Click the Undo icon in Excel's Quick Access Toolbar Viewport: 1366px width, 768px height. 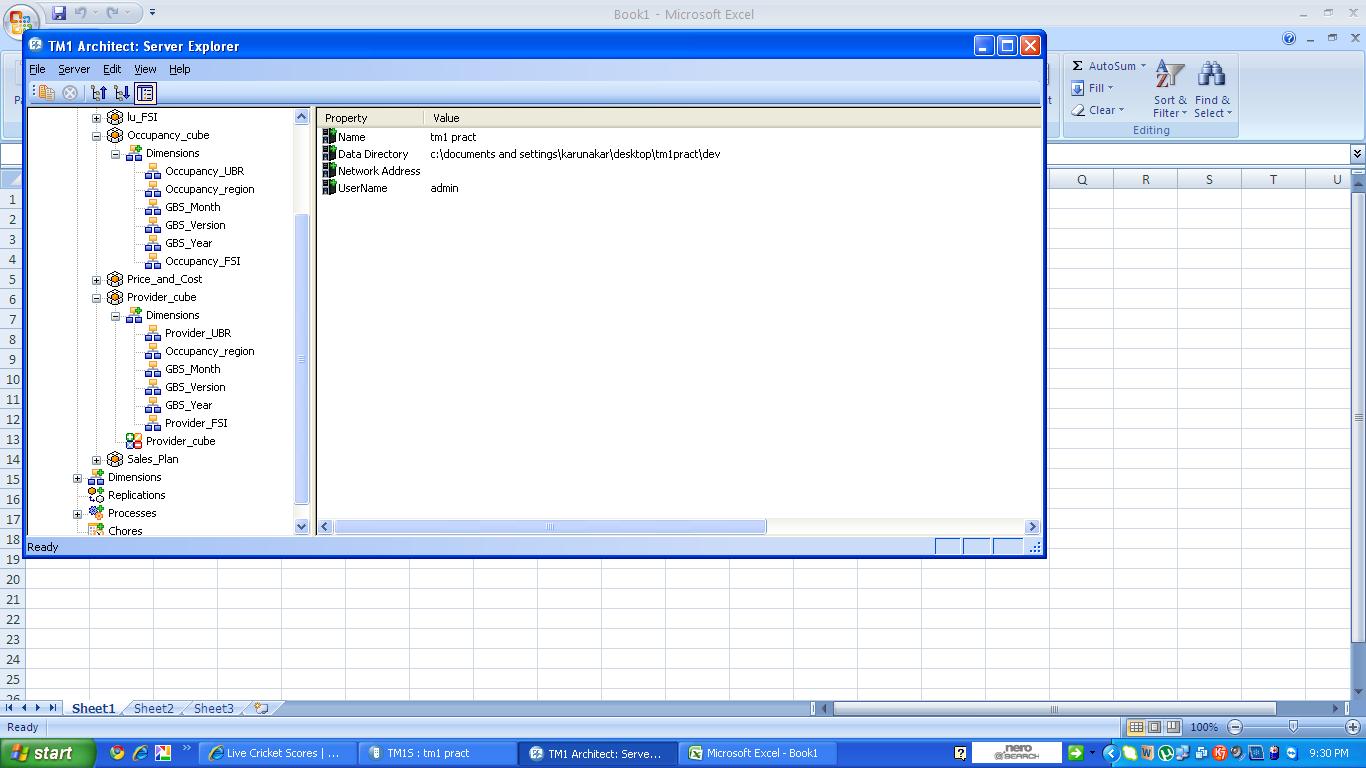click(x=80, y=13)
